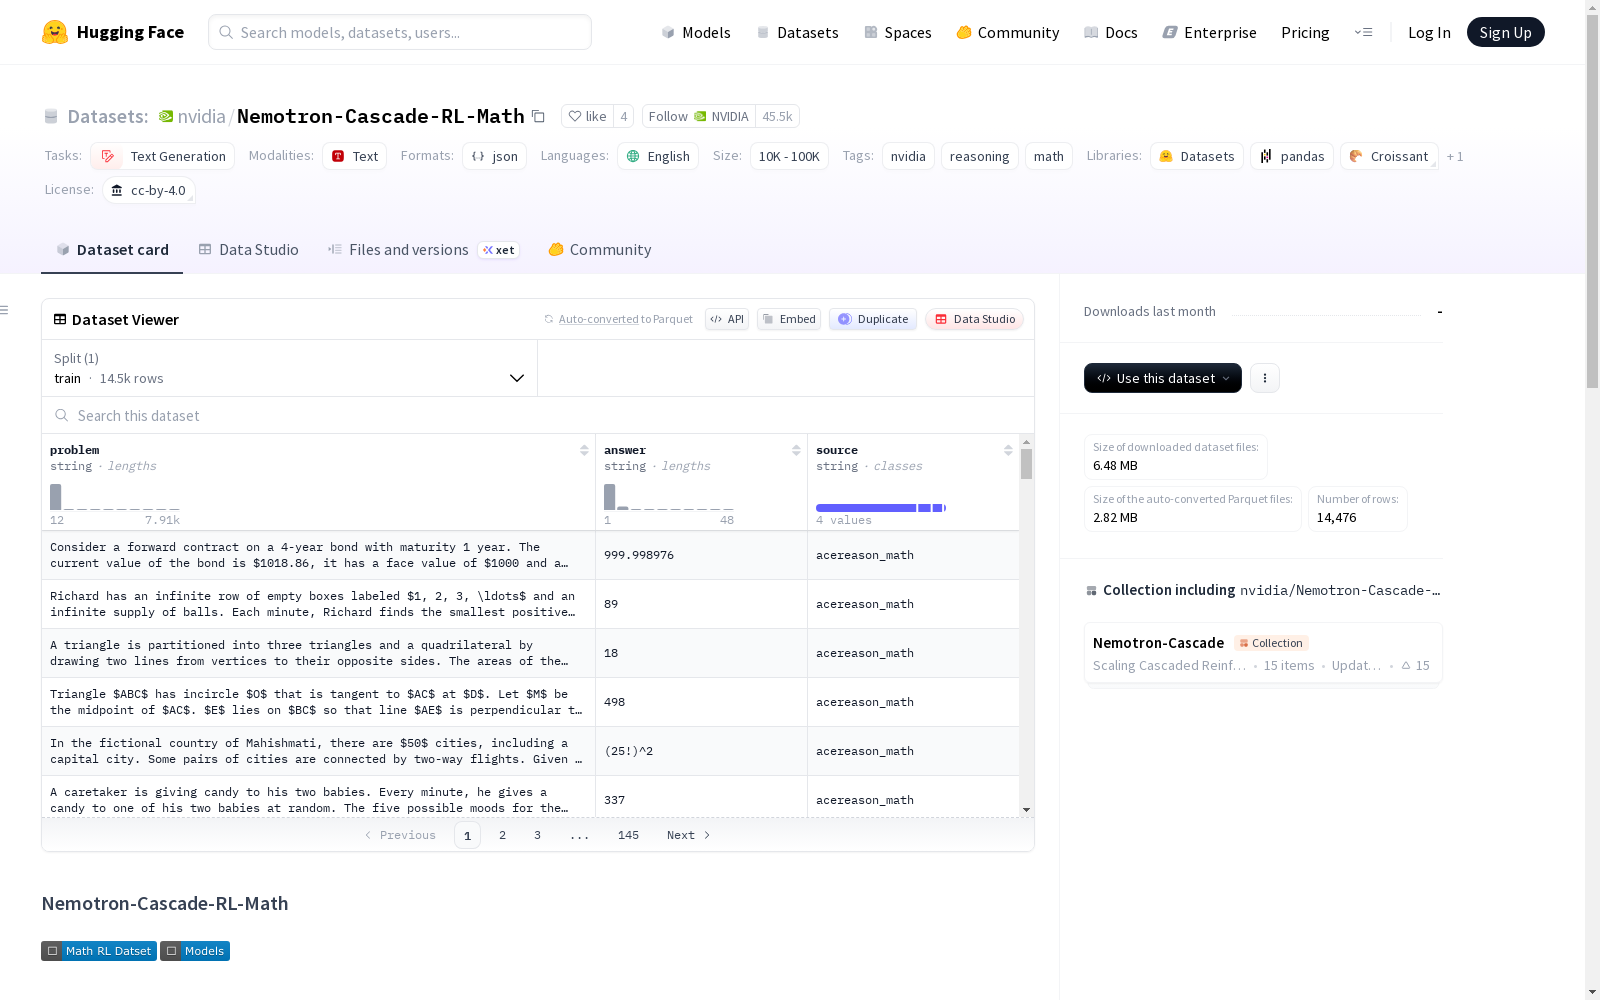Show the +1 more libraries
This screenshot has width=1600, height=1000.
click(1455, 156)
